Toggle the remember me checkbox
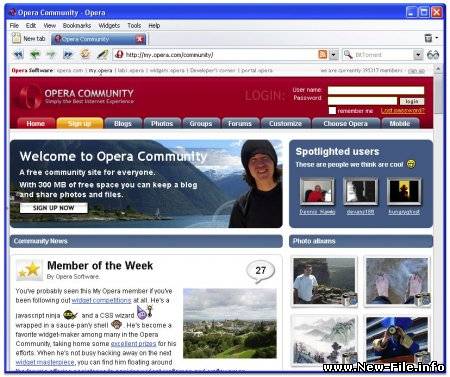The height and width of the screenshot is (377, 450). click(x=332, y=111)
